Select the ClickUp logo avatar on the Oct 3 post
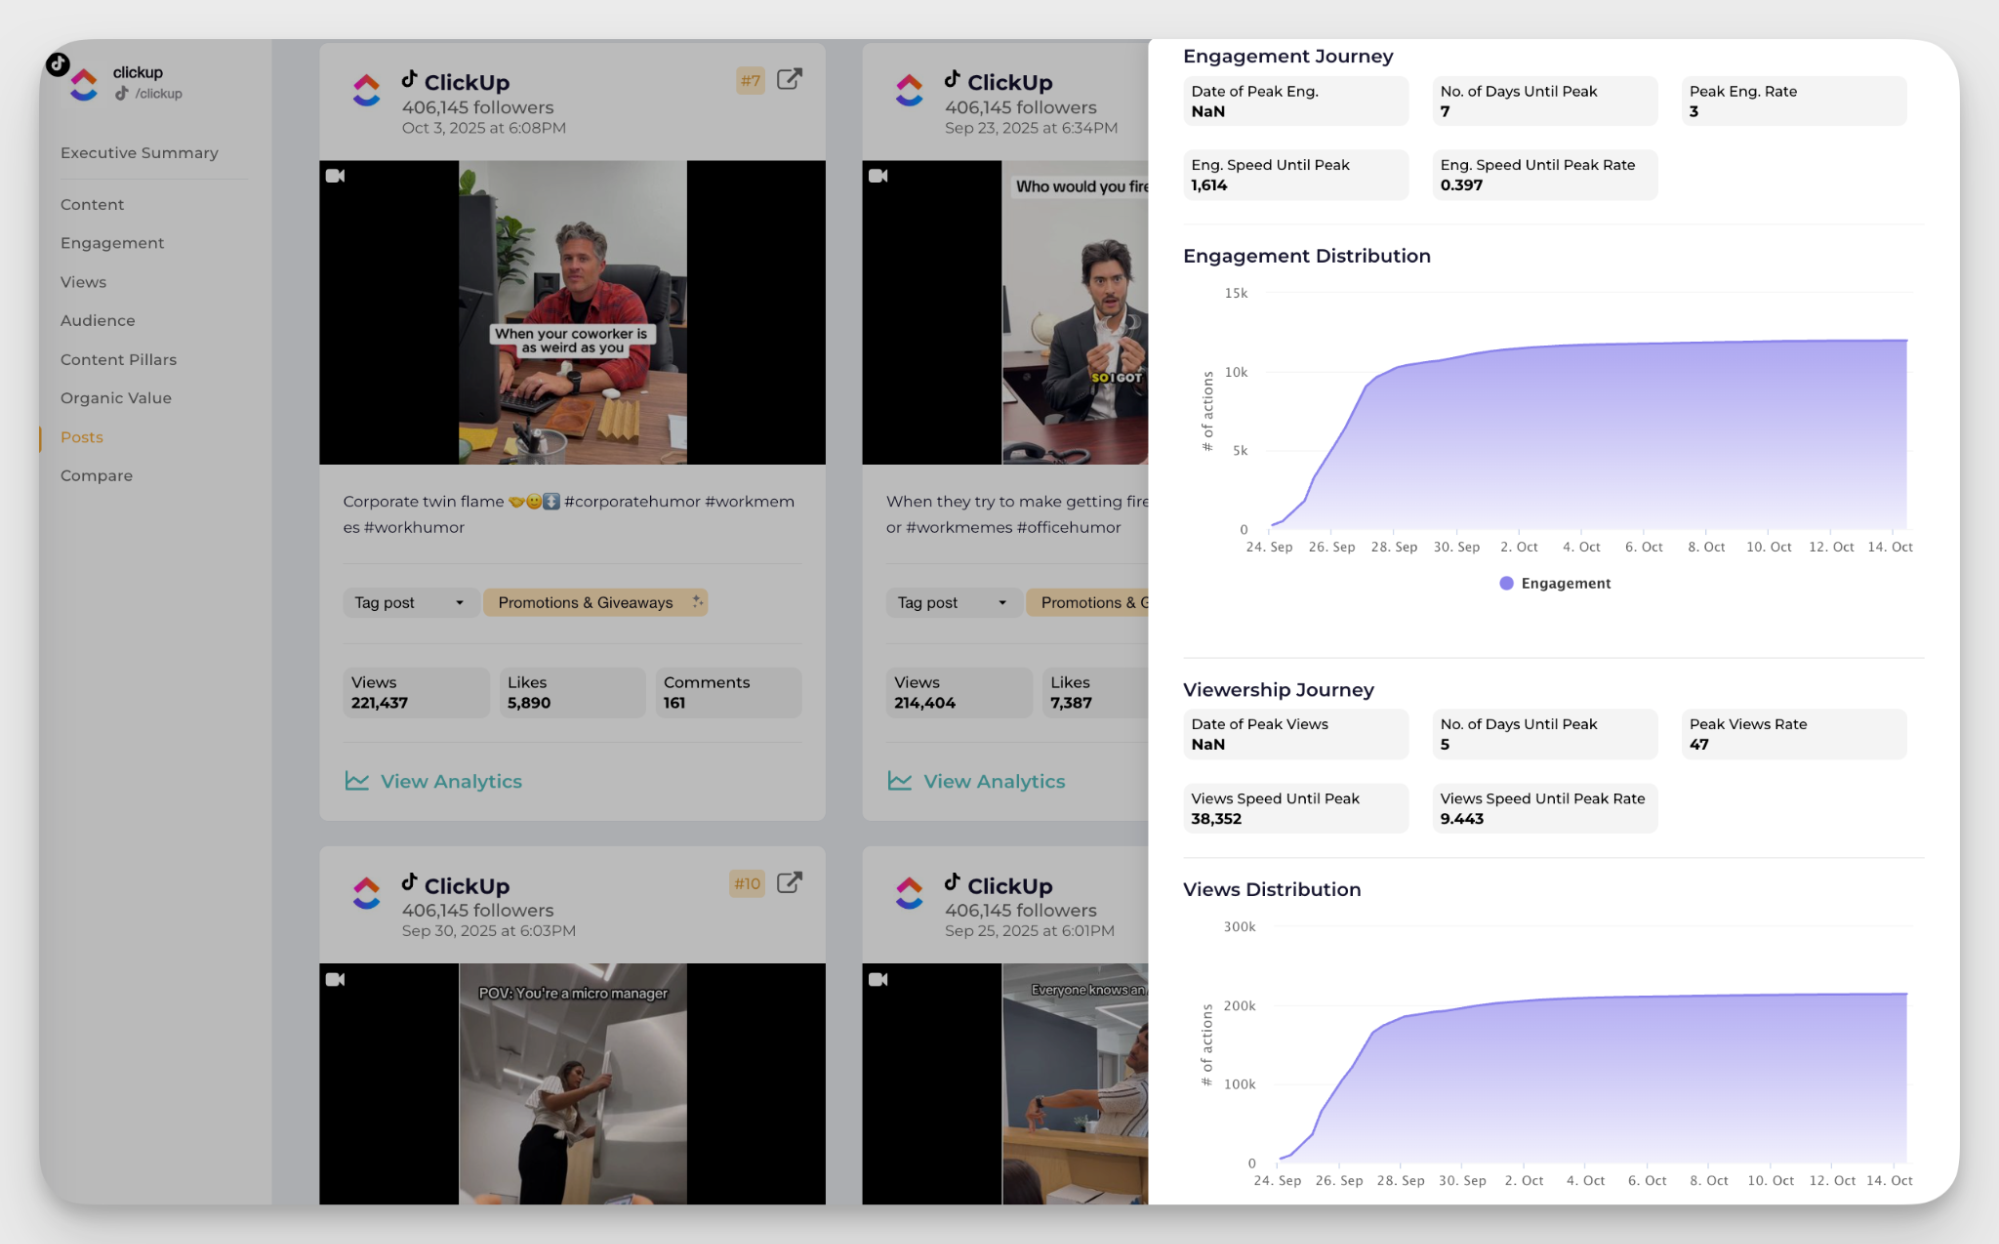Screen dimensions: 1999x1244 pos(367,89)
